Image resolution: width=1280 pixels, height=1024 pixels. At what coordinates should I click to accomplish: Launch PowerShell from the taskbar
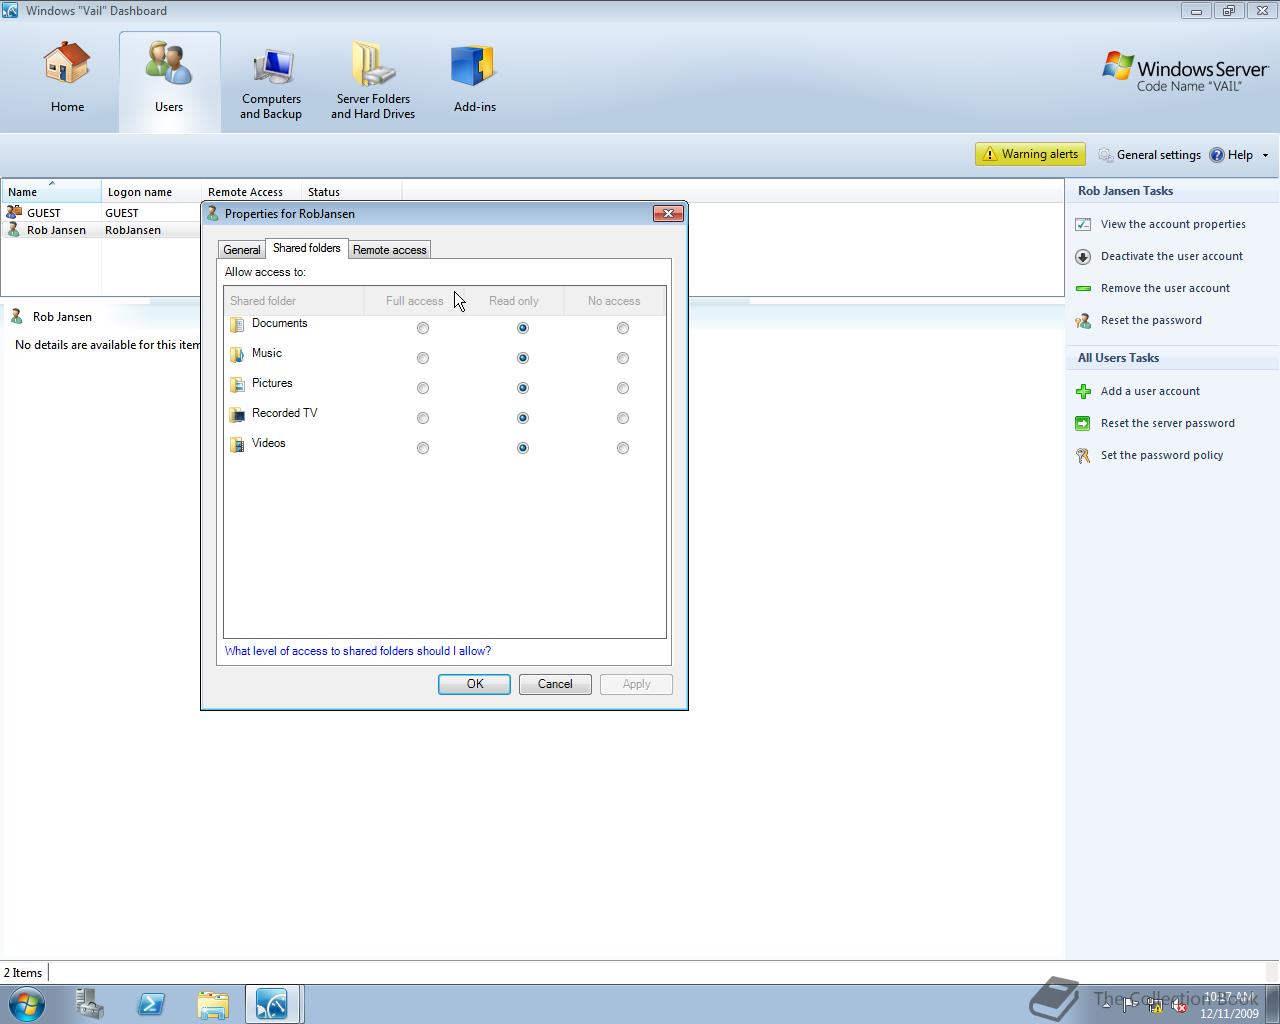151,1004
